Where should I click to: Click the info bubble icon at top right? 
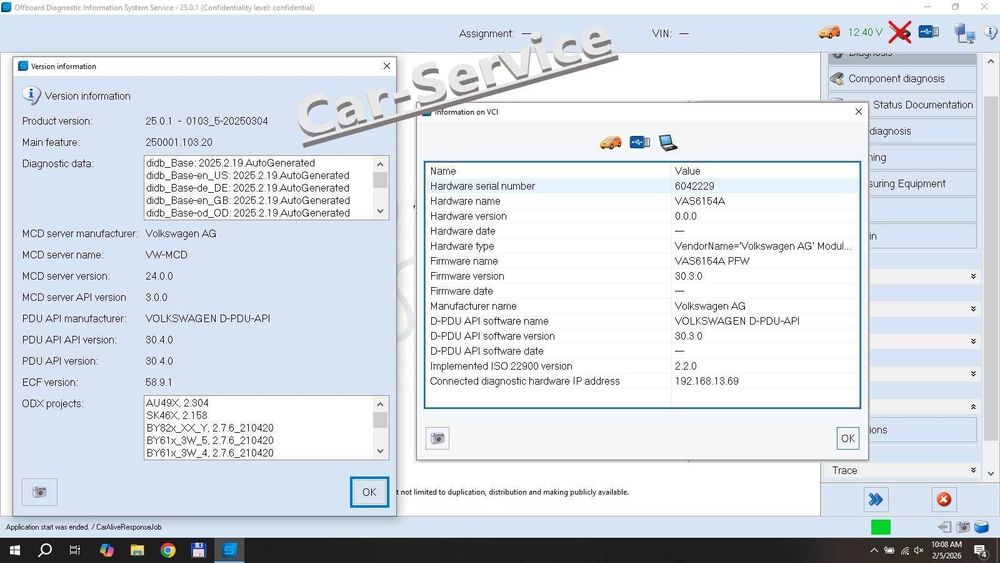coord(992,33)
